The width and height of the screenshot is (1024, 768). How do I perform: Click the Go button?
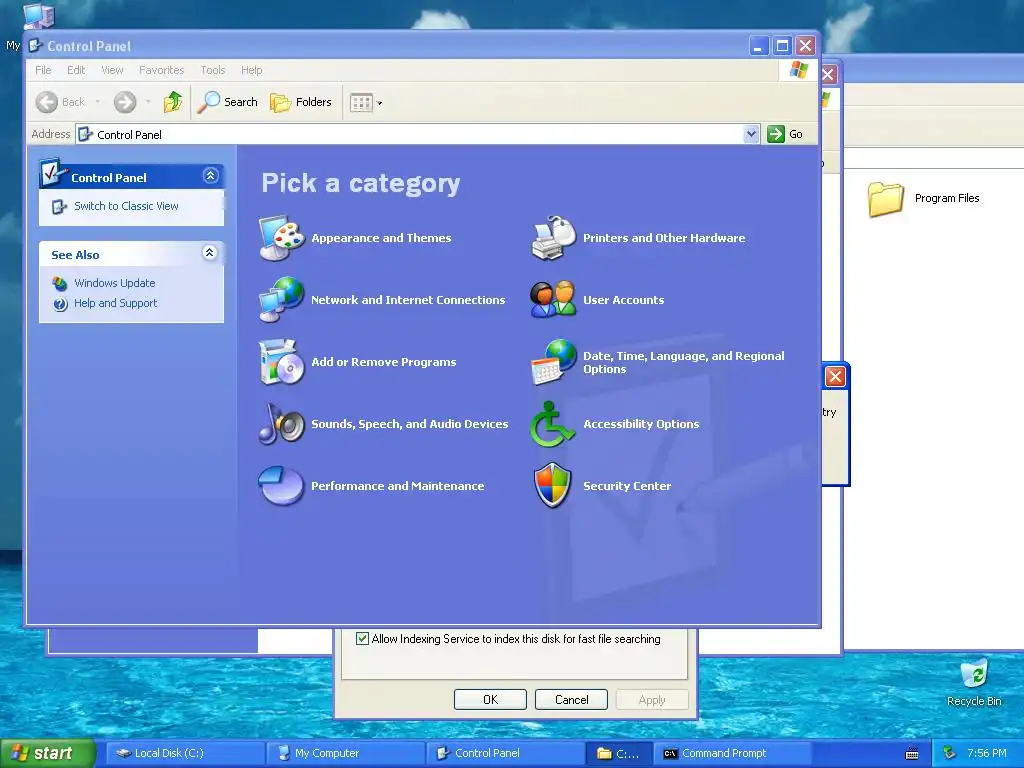pos(785,134)
